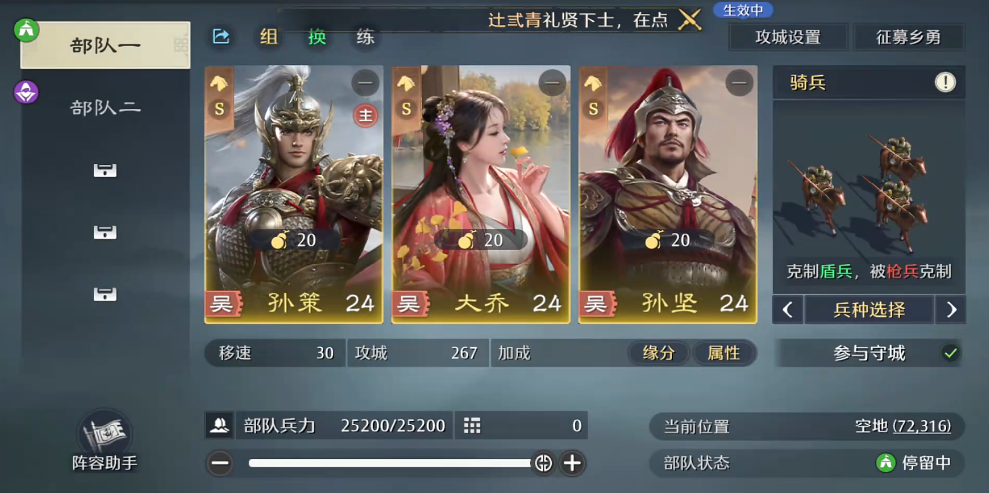Toggle the 参与守城 checkmark
This screenshot has height=493, width=989.
[x=950, y=354]
